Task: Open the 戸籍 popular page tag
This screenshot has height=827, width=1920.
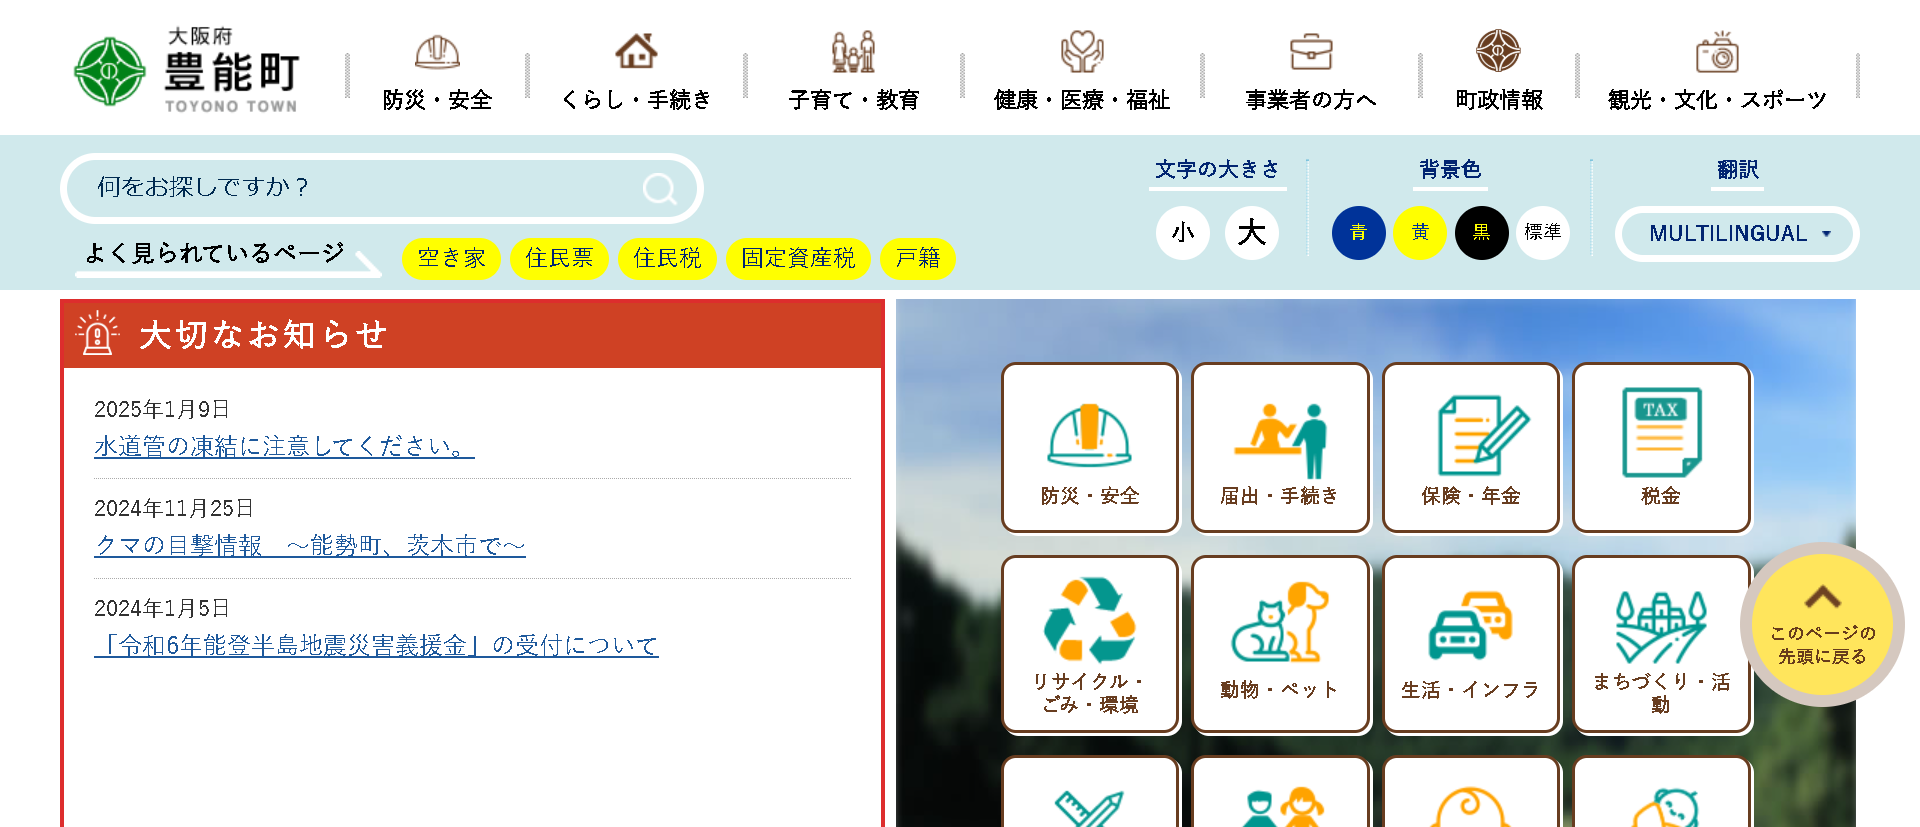Action: click(918, 258)
